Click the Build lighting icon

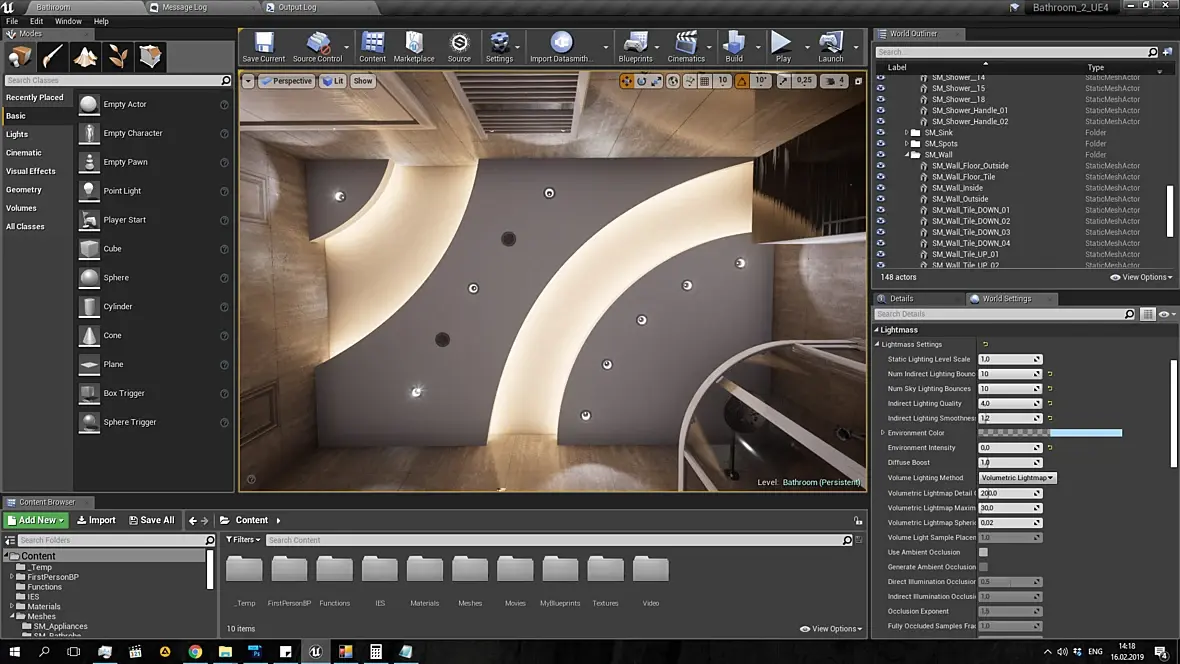(734, 46)
